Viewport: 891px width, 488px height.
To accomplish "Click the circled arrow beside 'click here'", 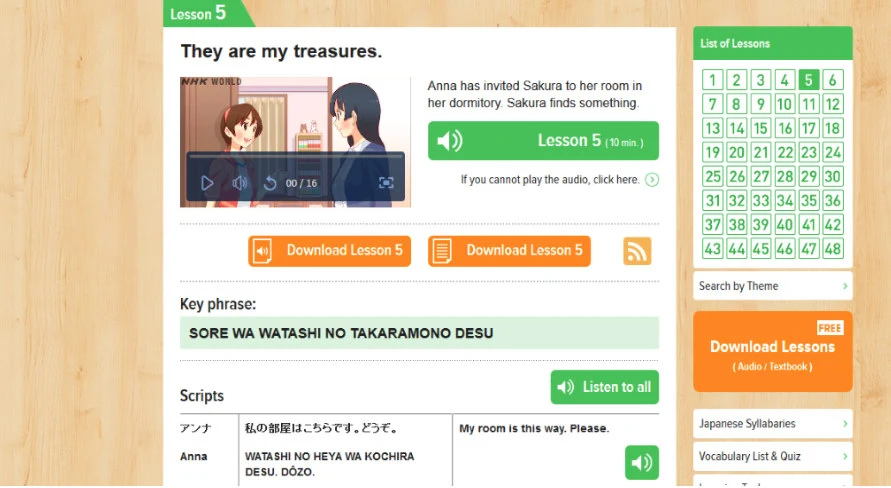I will pos(652,180).
